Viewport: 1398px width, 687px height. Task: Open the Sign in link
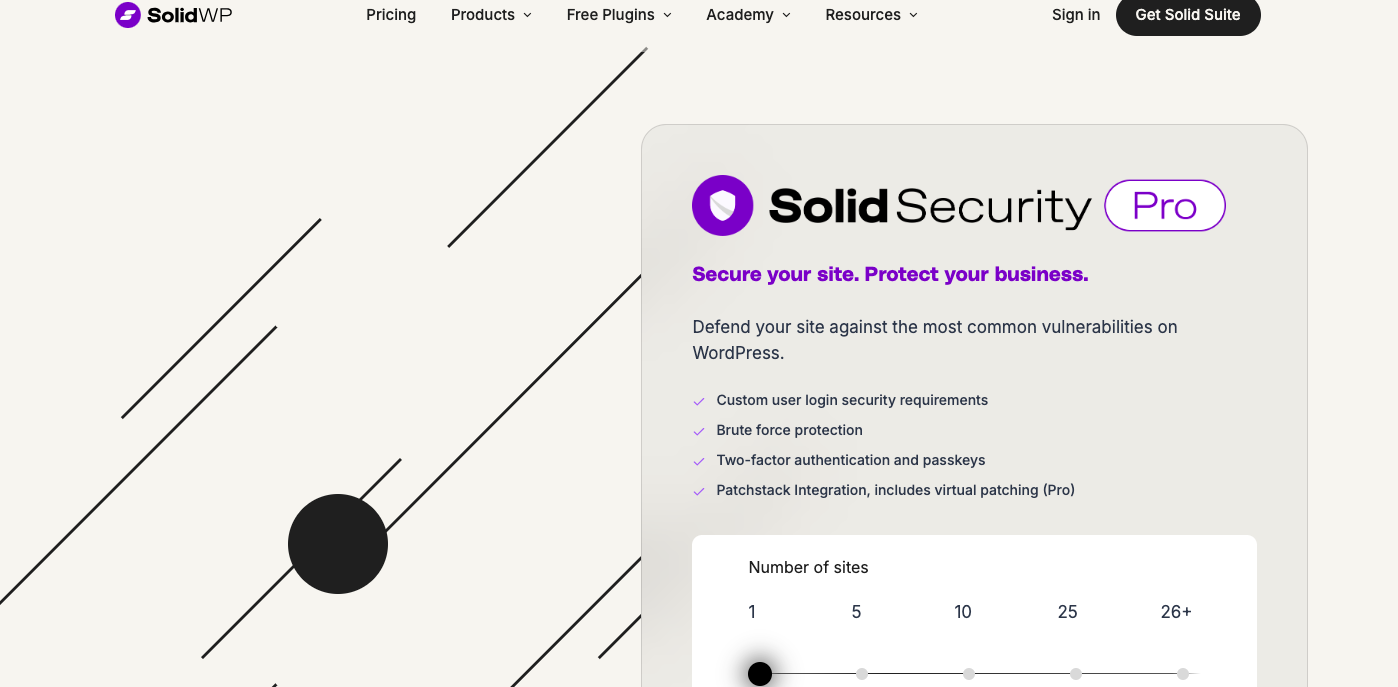click(1076, 15)
